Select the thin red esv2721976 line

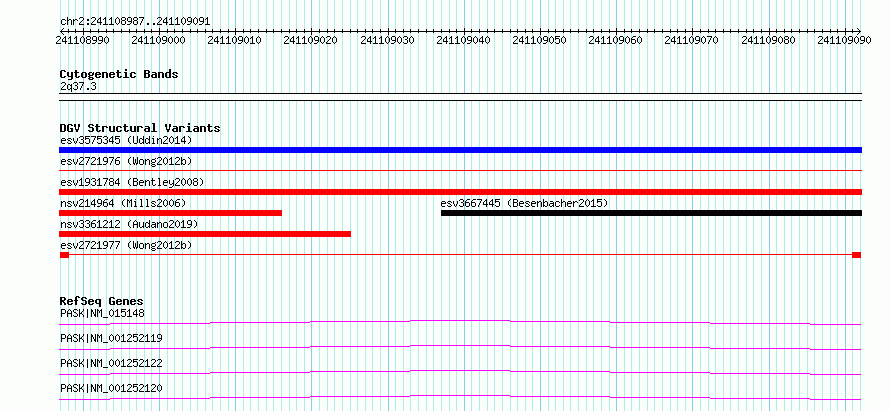tap(460, 170)
